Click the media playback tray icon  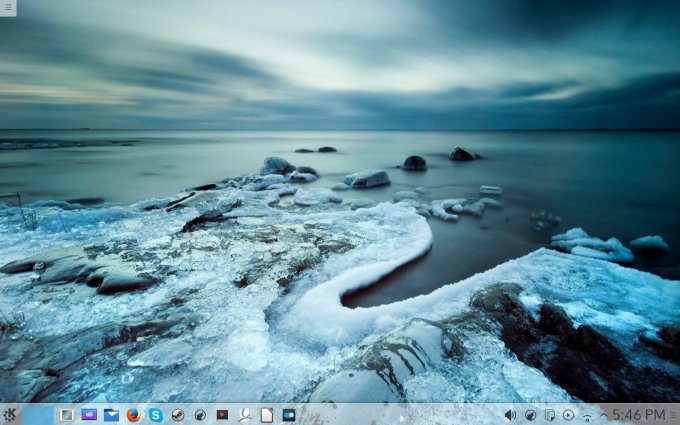pyautogui.click(x=568, y=414)
